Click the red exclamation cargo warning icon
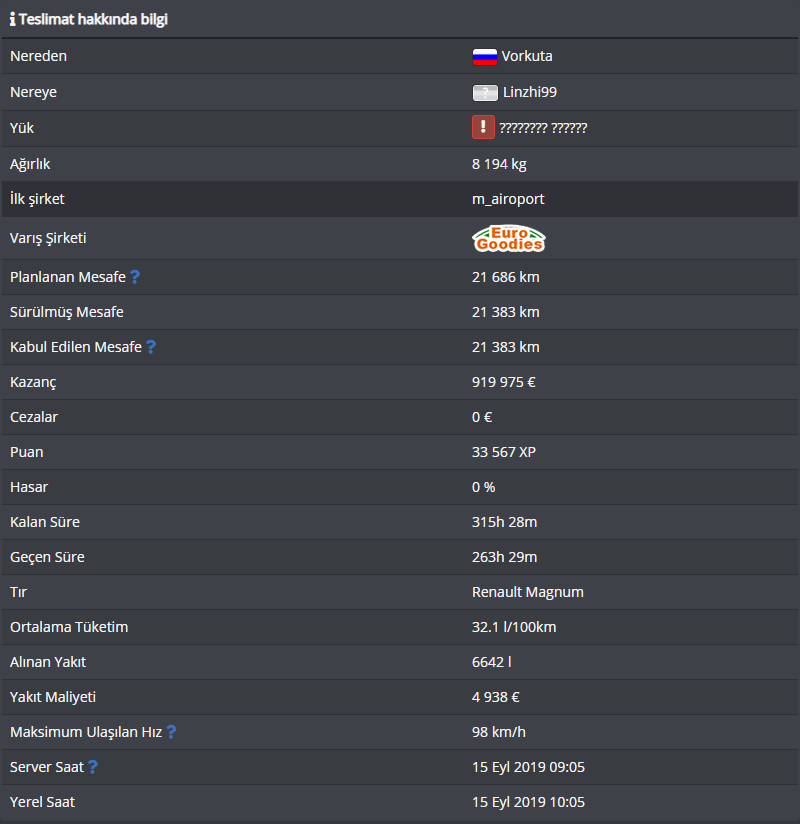Image resolution: width=800 pixels, height=824 pixels. (484, 127)
